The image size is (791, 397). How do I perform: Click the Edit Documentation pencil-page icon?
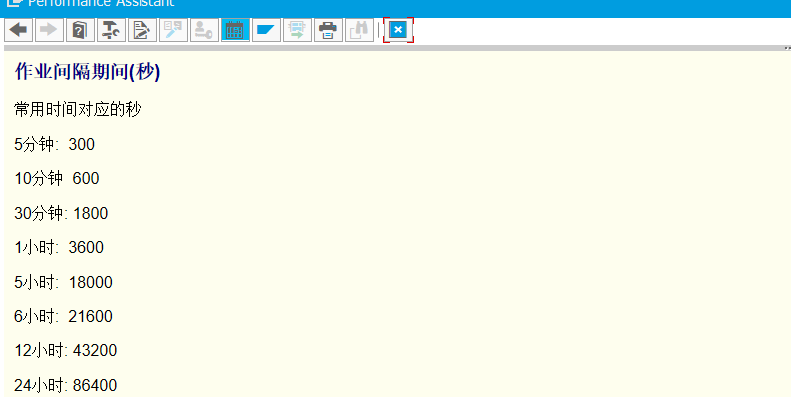142,30
